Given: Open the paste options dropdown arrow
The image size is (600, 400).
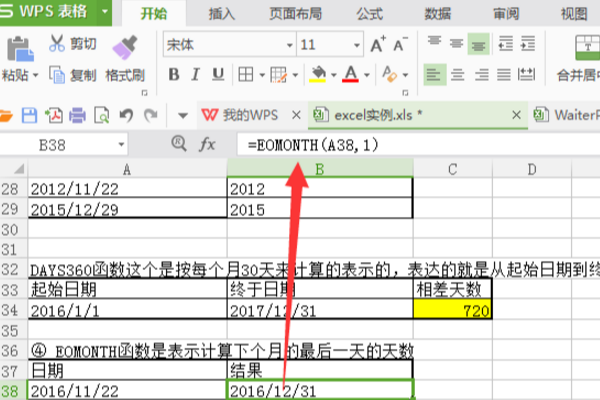Looking at the screenshot, I should pyautogui.click(x=36, y=75).
